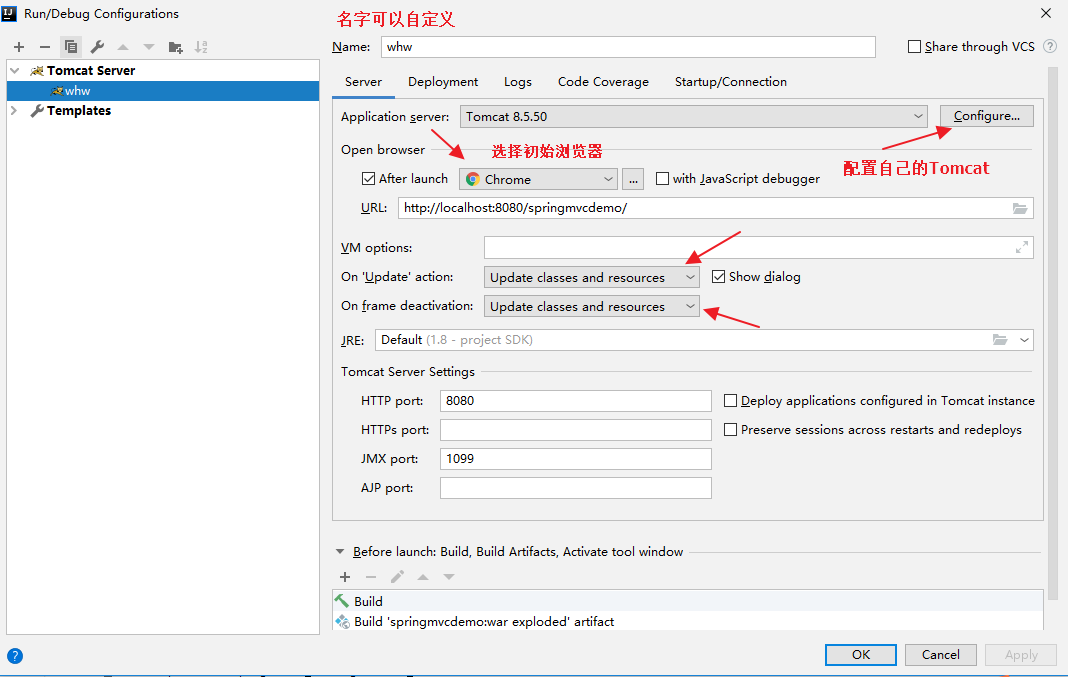
Task: Create new folder icon in toolbar
Action: click(175, 47)
